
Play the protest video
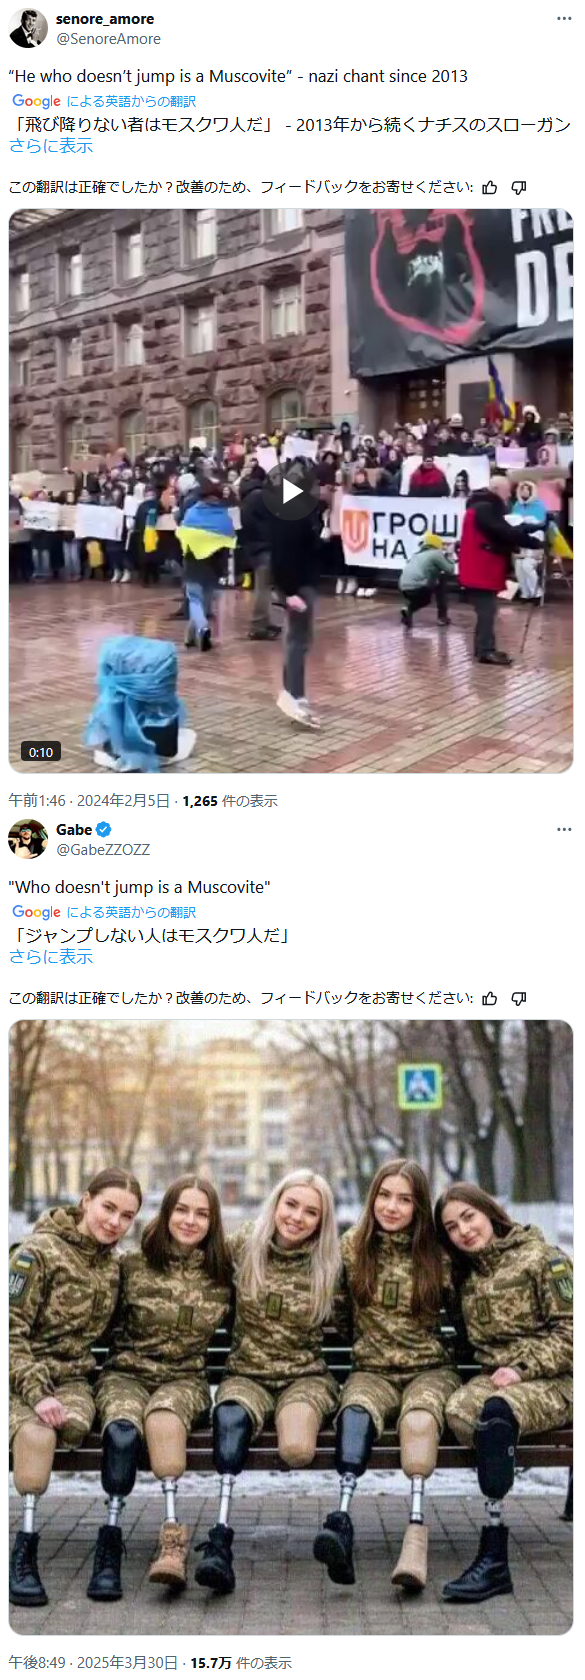pyautogui.click(x=291, y=491)
